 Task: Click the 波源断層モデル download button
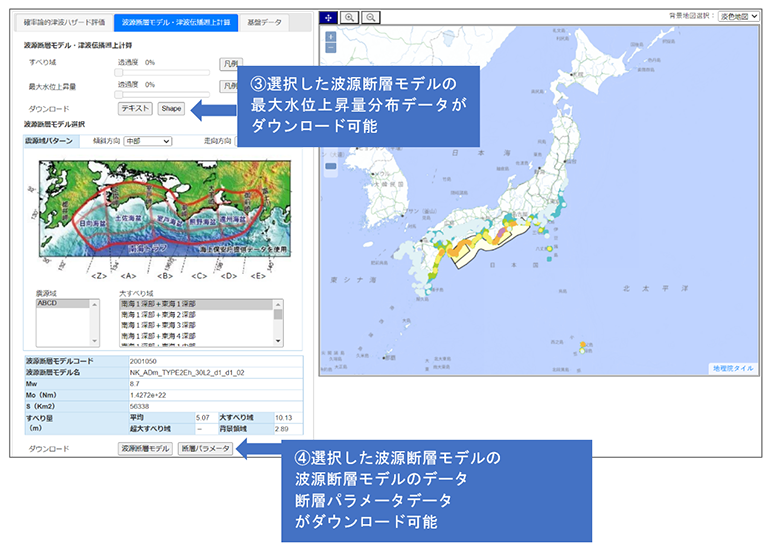pos(145,449)
